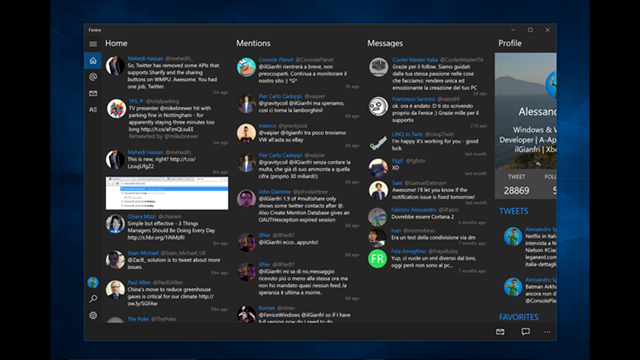This screenshot has width=640, height=360.
Task: Click Fabrizio Alessandro's avatar
Action: [377, 217]
